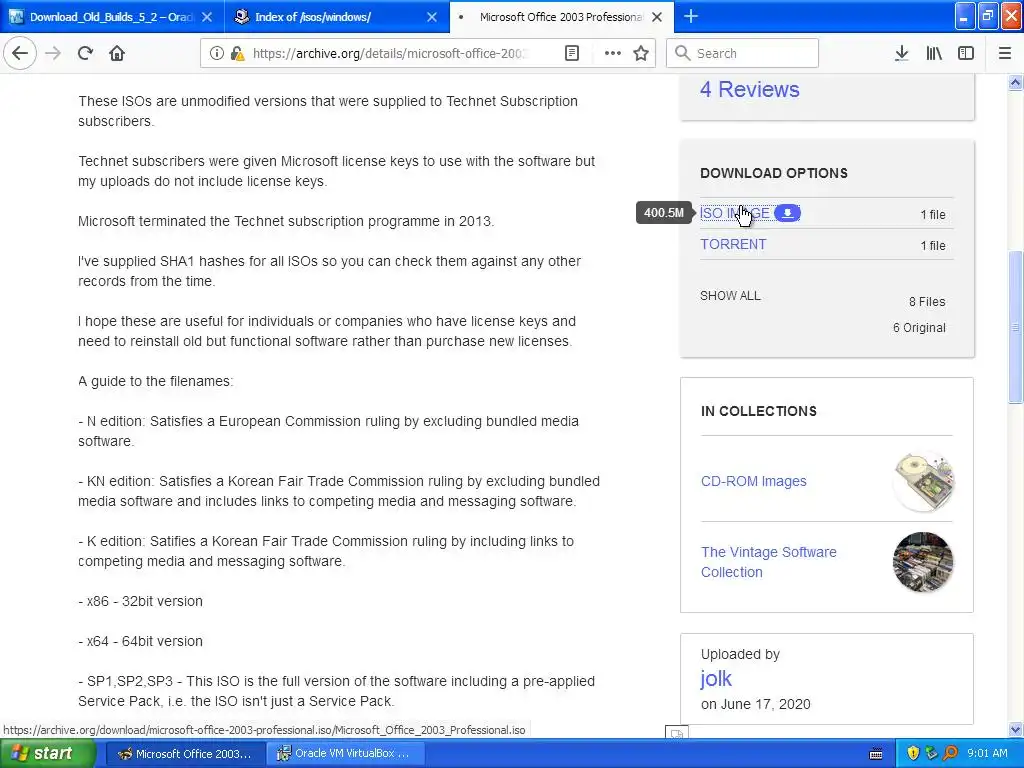Show site information via the info icon
Screen dimensions: 1024x768
tap(217, 54)
